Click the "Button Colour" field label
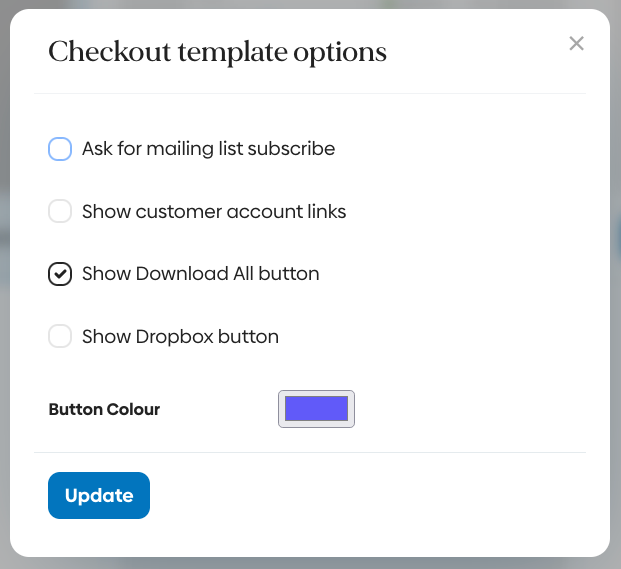621x569 pixels. [x=104, y=409]
